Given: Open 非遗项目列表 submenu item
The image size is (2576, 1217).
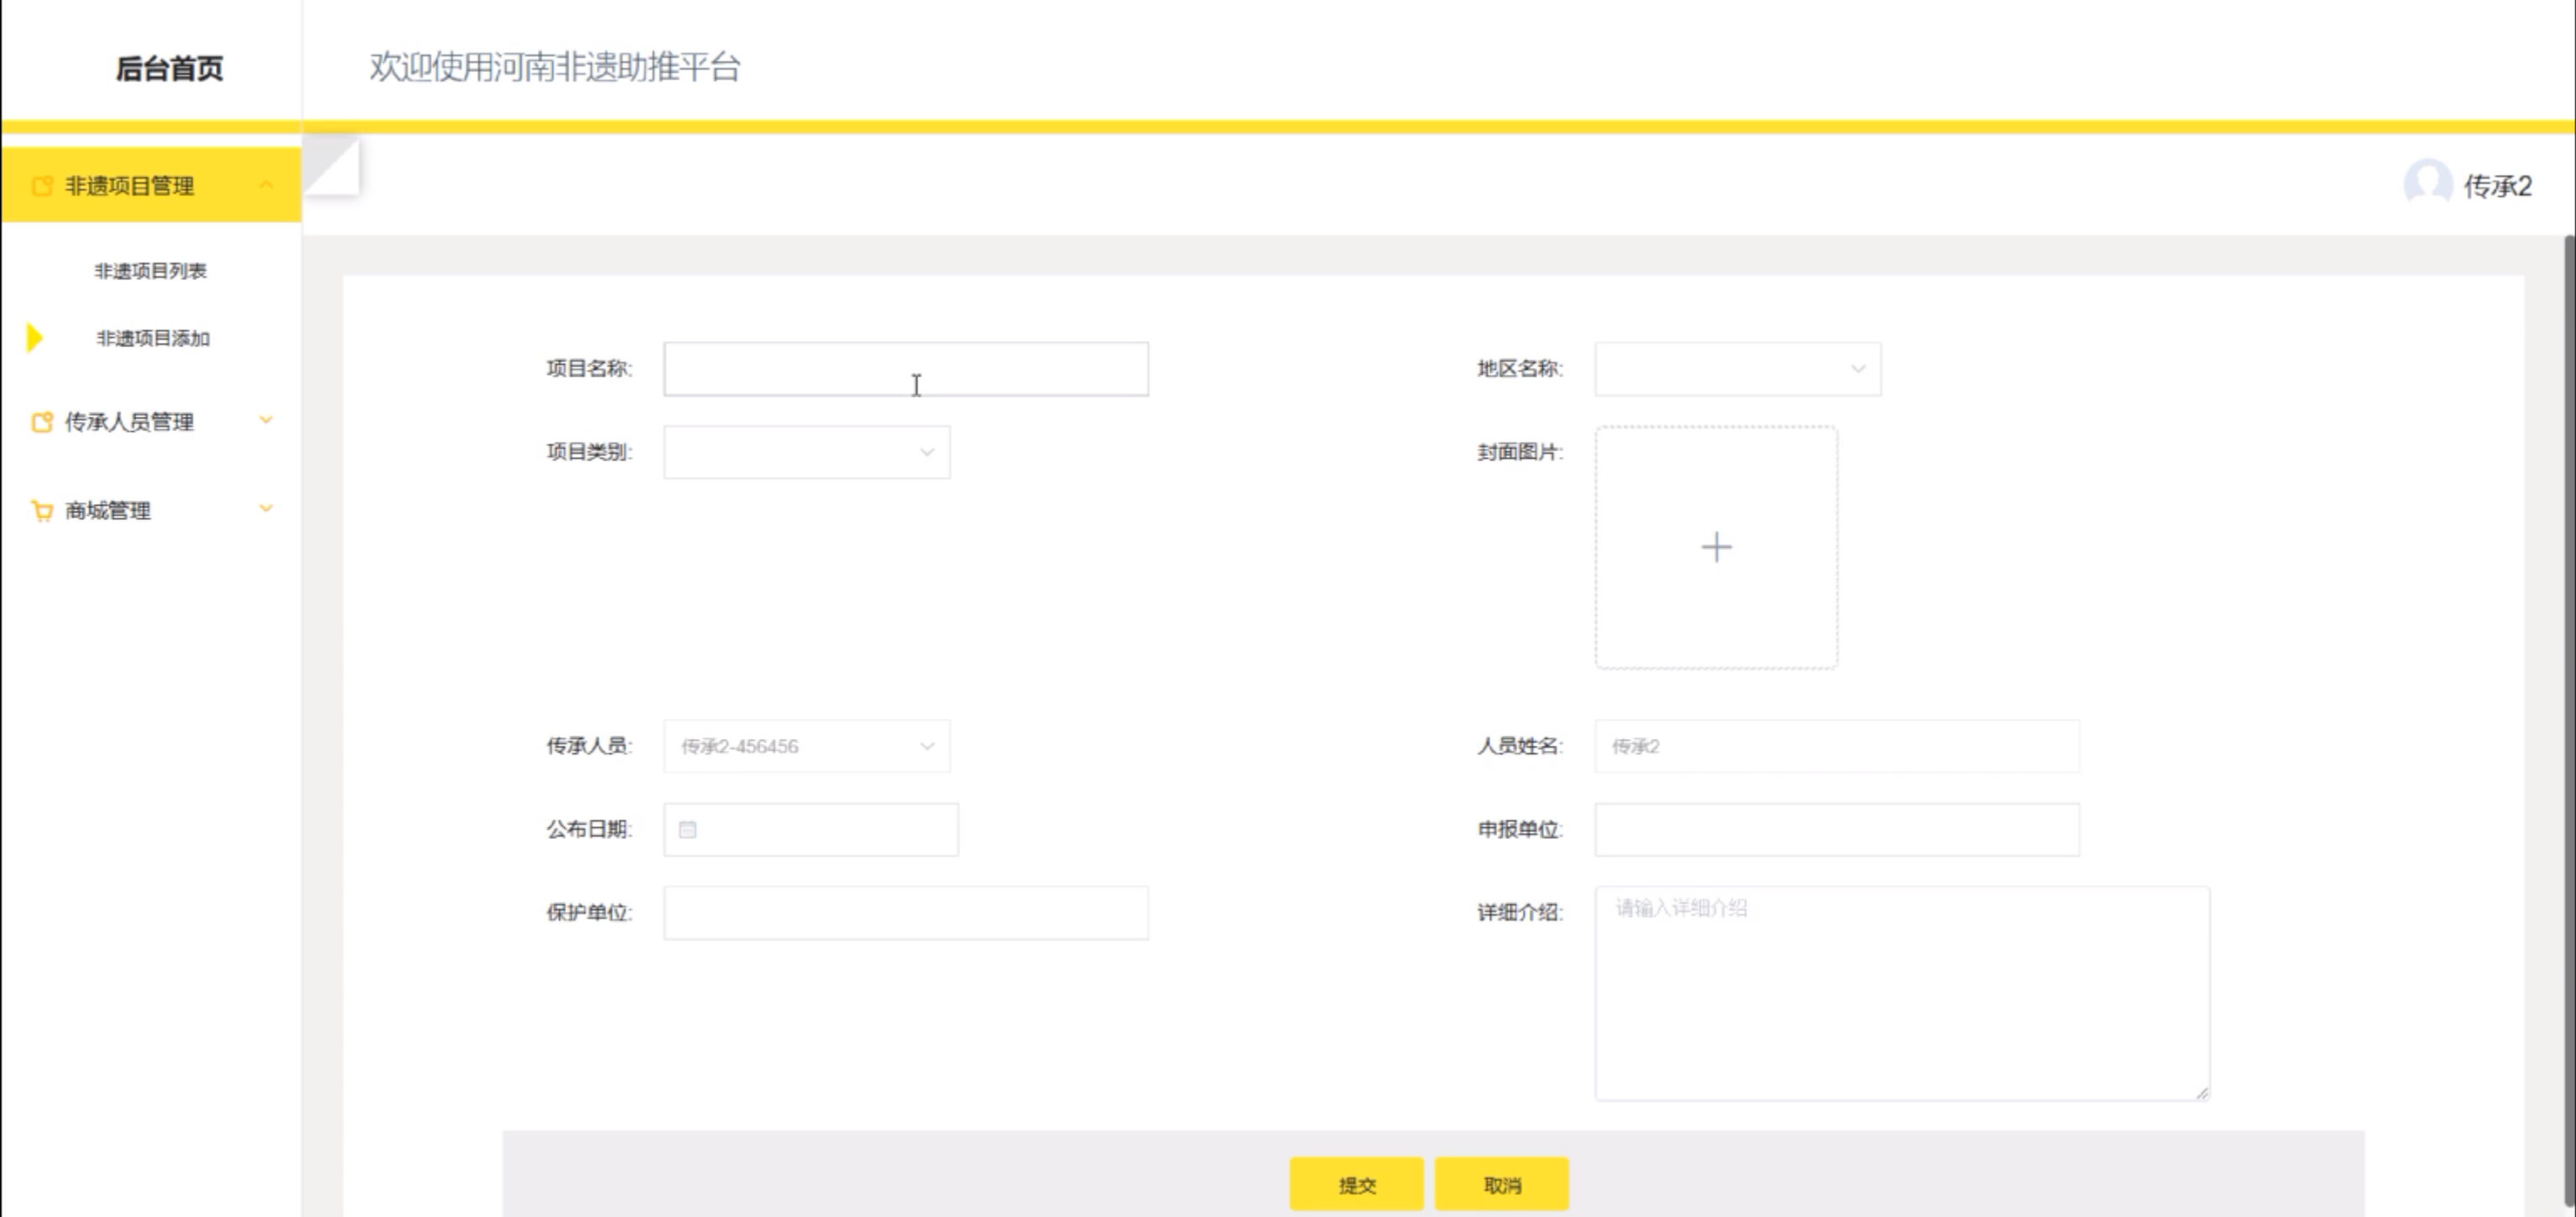Looking at the screenshot, I should click(x=150, y=271).
